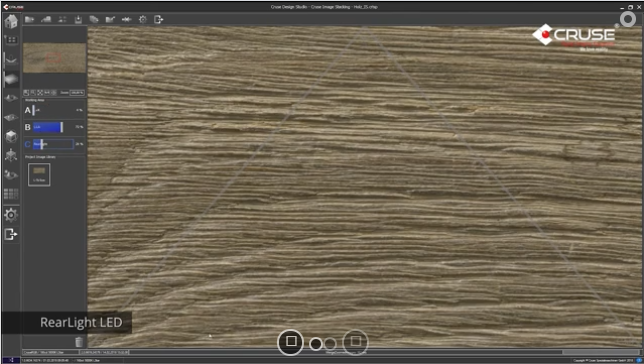Exit using the sidebar logout arrow icon

pos(11,234)
